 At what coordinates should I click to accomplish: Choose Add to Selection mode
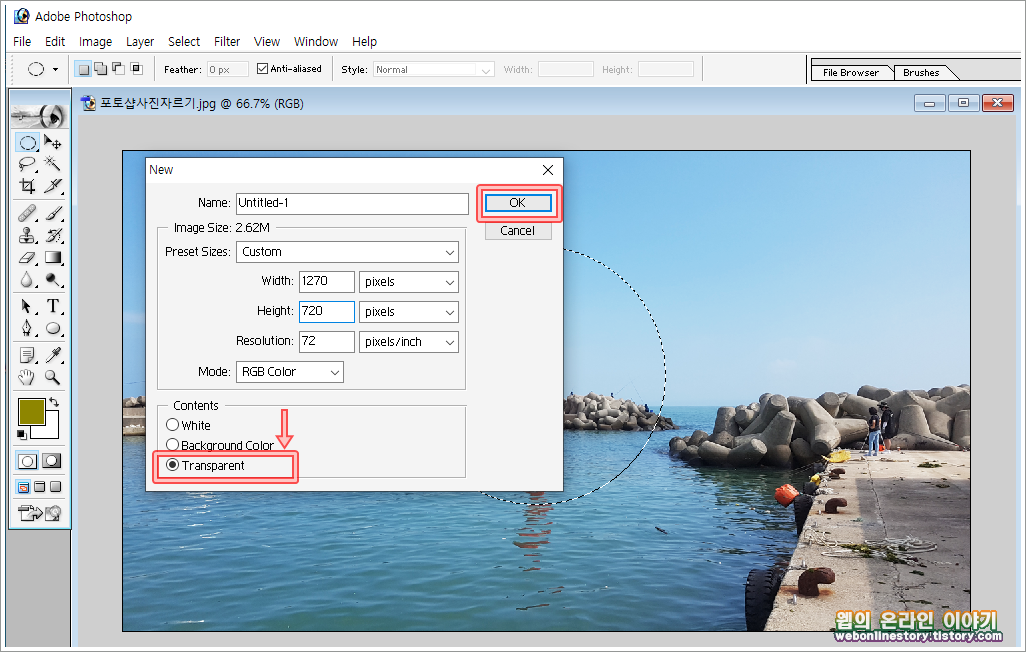pos(101,69)
